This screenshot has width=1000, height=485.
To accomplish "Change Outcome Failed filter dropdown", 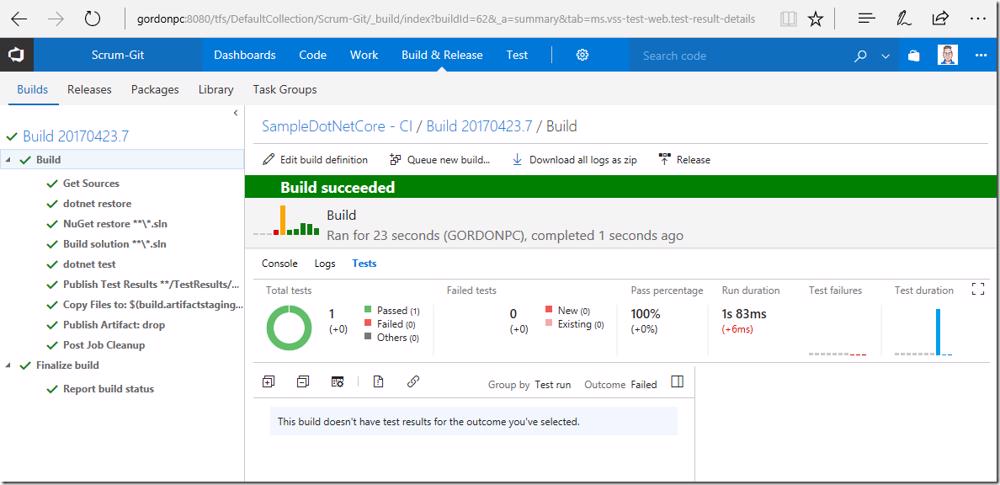I will 643,385.
